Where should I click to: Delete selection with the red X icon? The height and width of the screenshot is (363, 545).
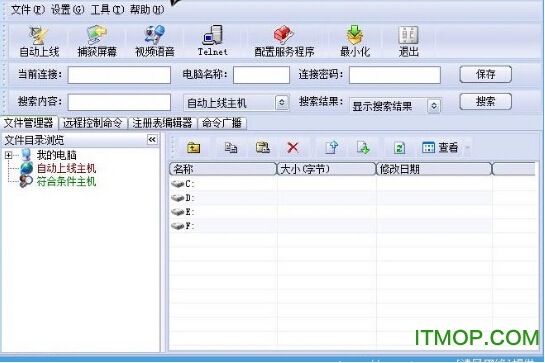[293, 147]
